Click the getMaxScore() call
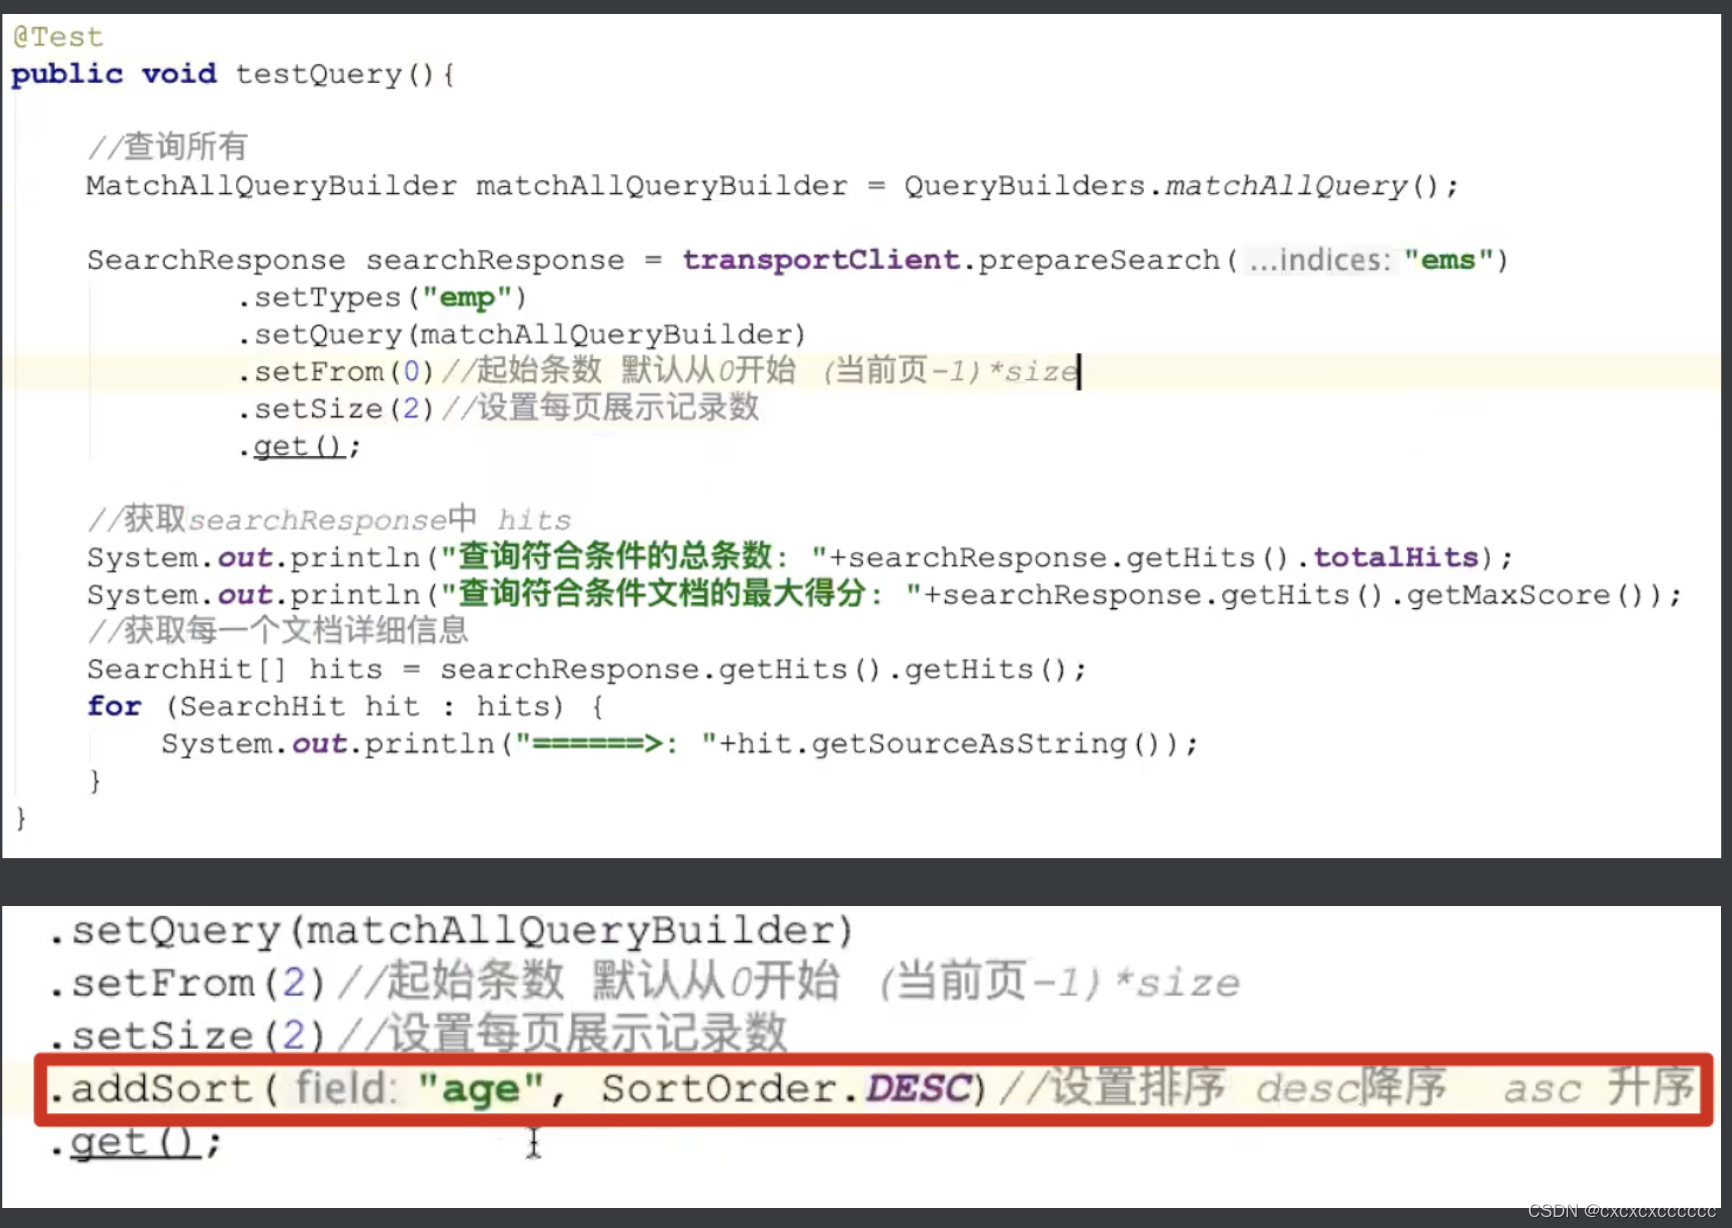This screenshot has height=1228, width=1732. click(1526, 595)
